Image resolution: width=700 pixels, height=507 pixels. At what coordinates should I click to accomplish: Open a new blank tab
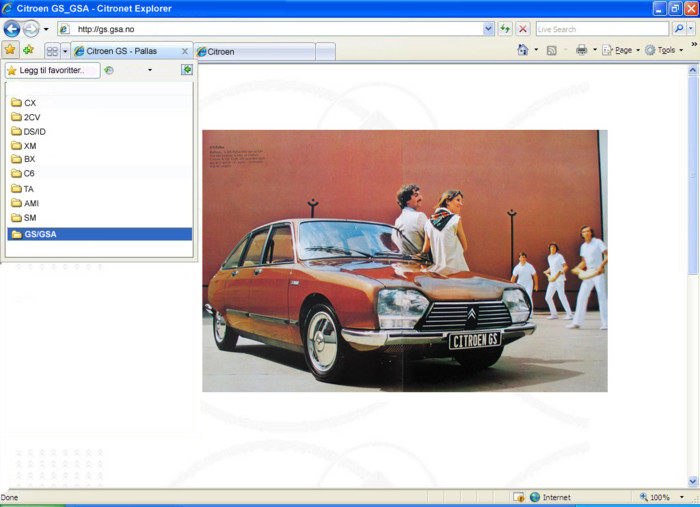pyautogui.click(x=325, y=52)
